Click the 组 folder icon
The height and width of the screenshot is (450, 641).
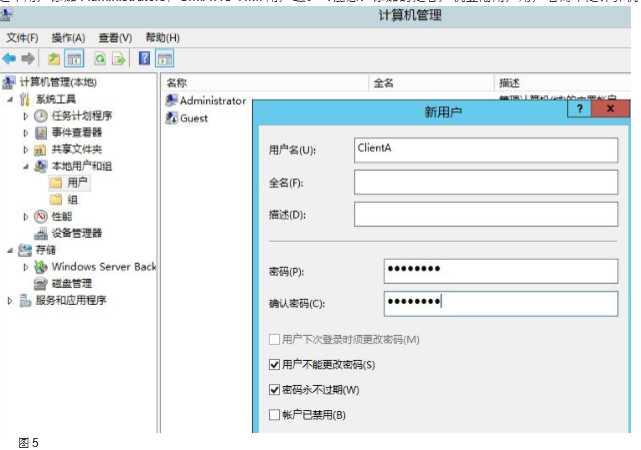[56, 200]
